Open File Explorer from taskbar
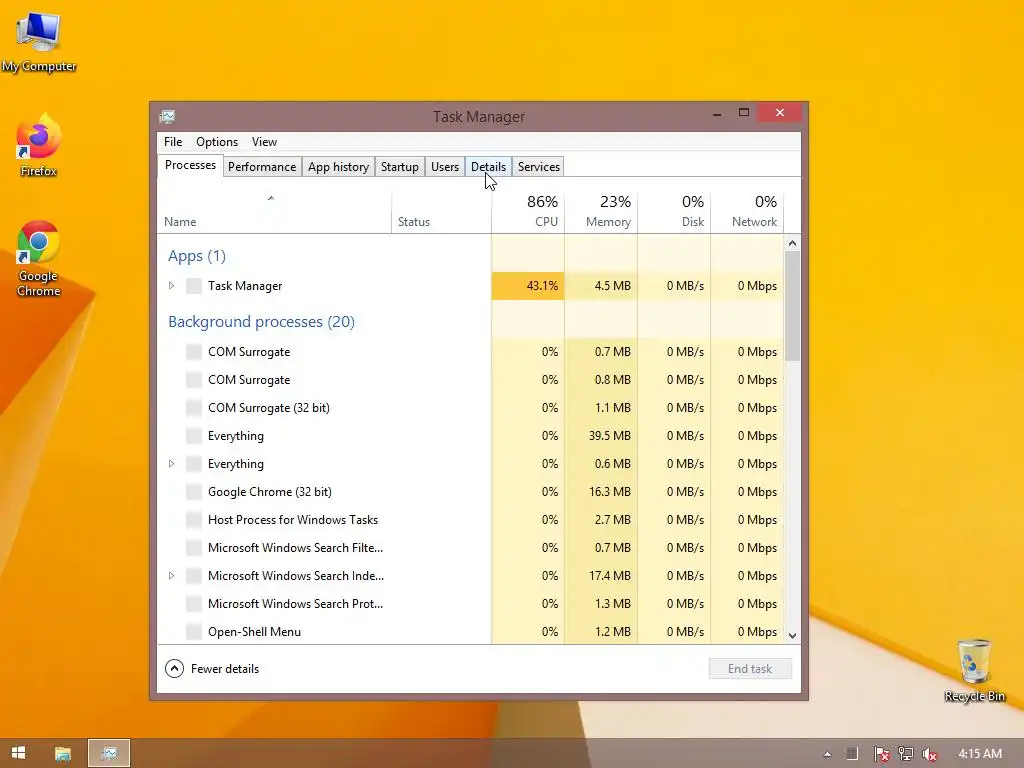Image resolution: width=1024 pixels, height=768 pixels. click(x=63, y=753)
